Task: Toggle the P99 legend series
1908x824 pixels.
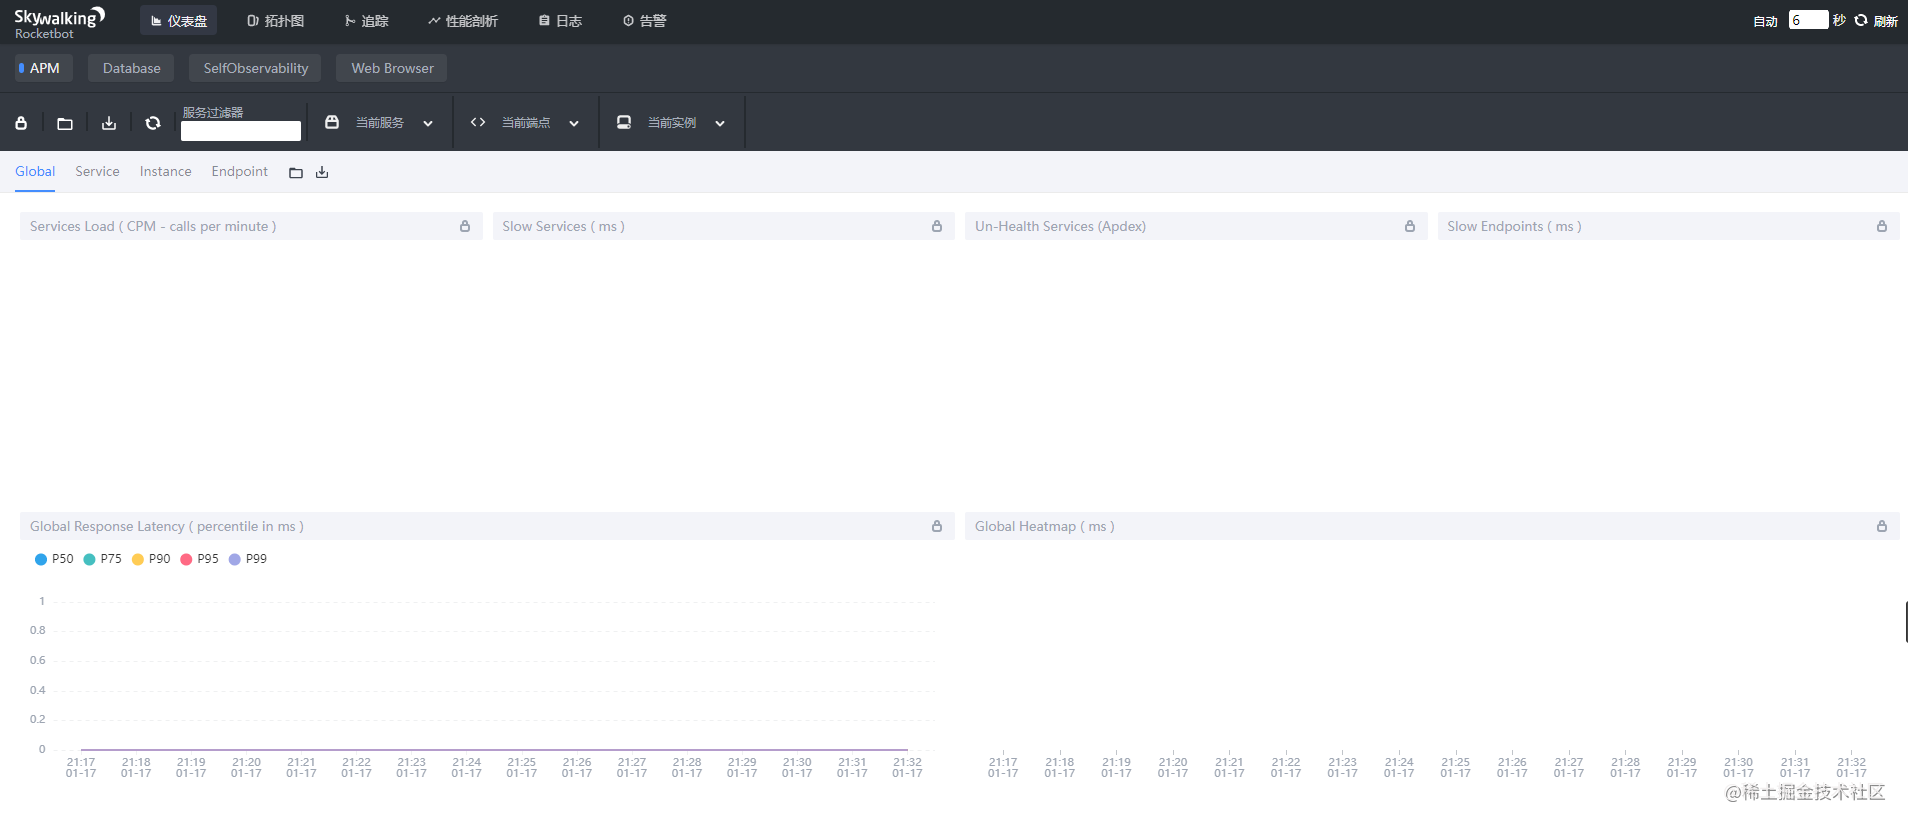Action: [248, 559]
